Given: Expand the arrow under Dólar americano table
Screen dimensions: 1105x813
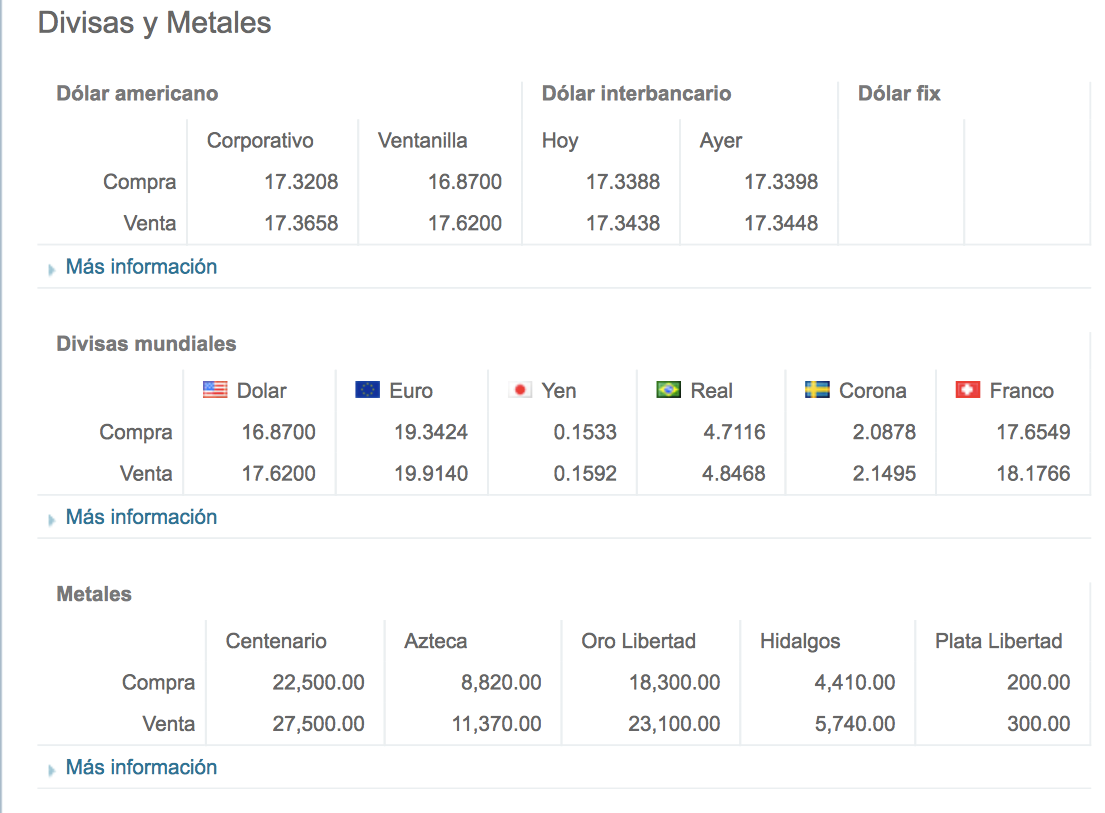Looking at the screenshot, I should [52, 269].
